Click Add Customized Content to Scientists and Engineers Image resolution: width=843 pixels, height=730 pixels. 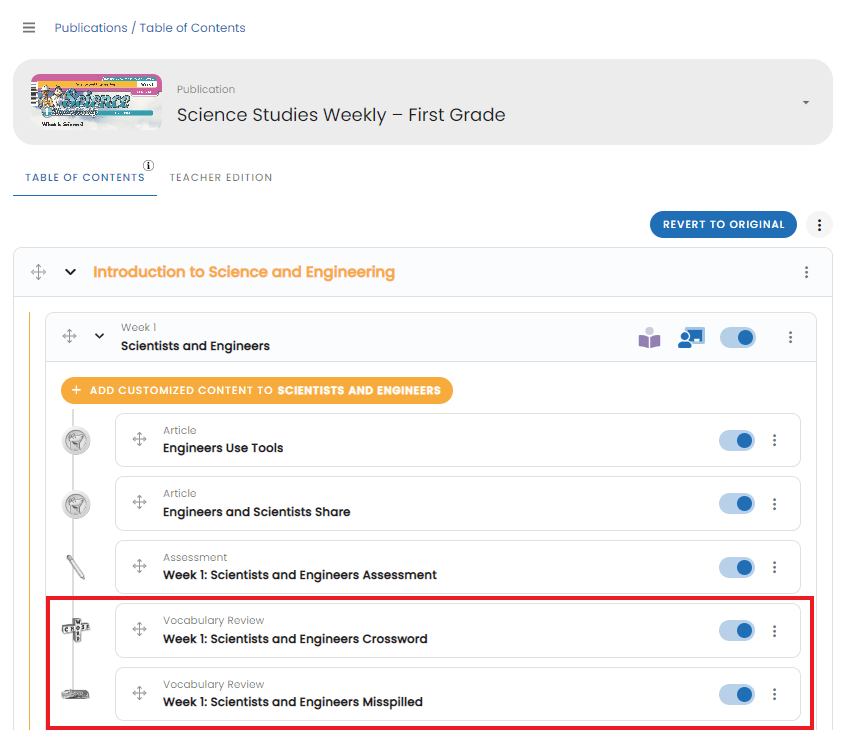[257, 390]
